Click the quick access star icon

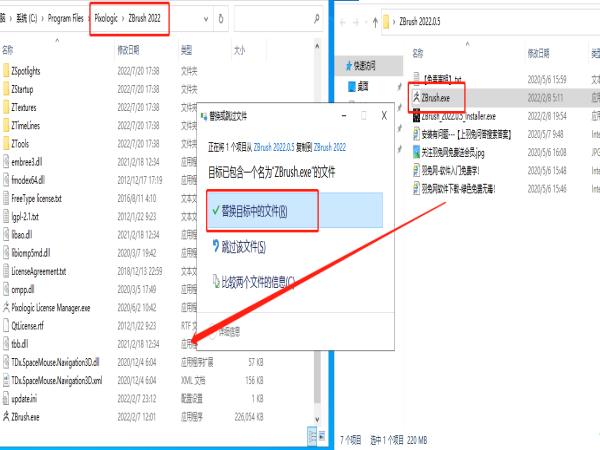pos(349,66)
